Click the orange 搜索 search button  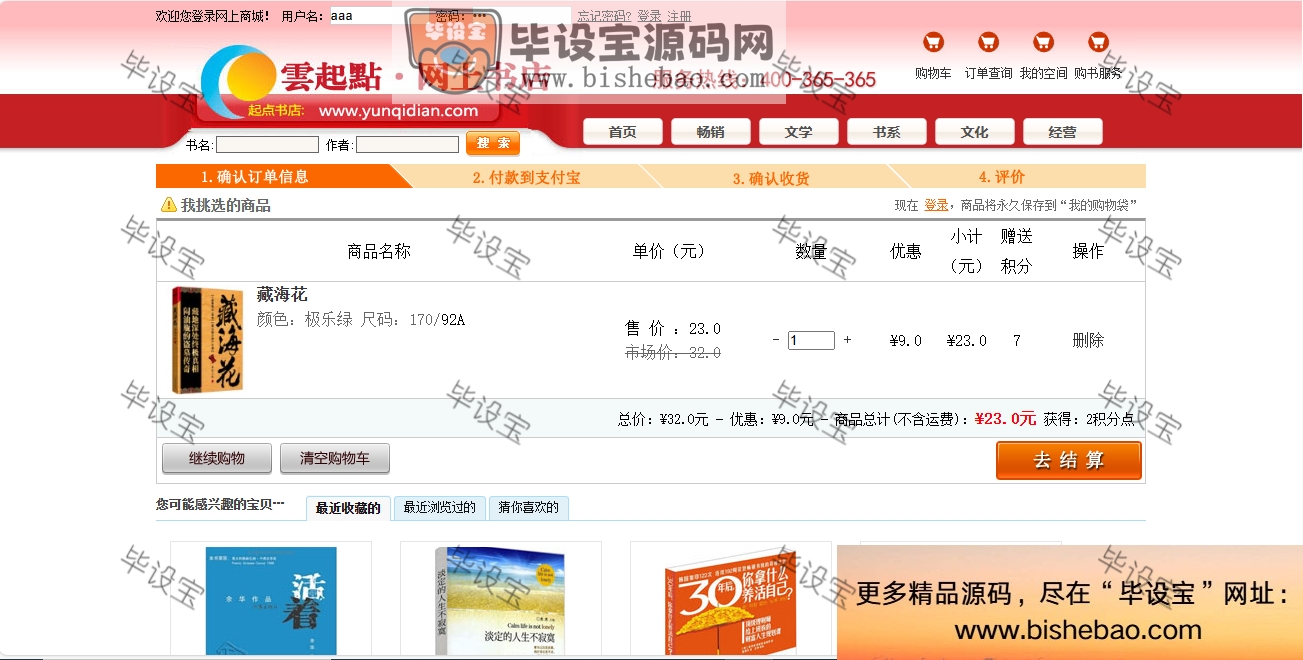(493, 144)
